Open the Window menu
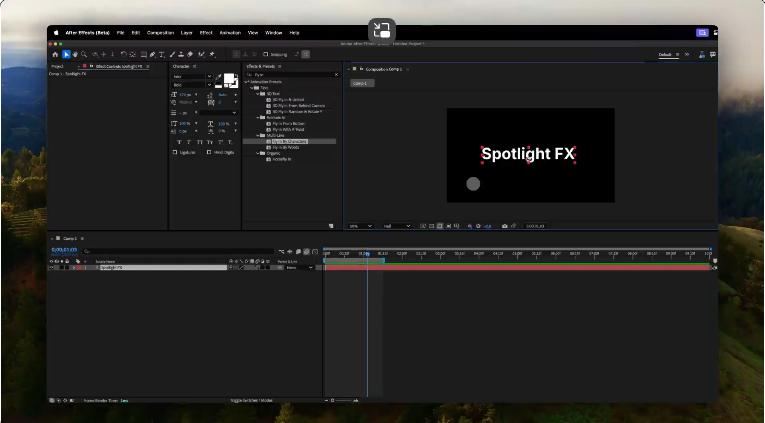Screen dimensions: 765x423 [274, 33]
